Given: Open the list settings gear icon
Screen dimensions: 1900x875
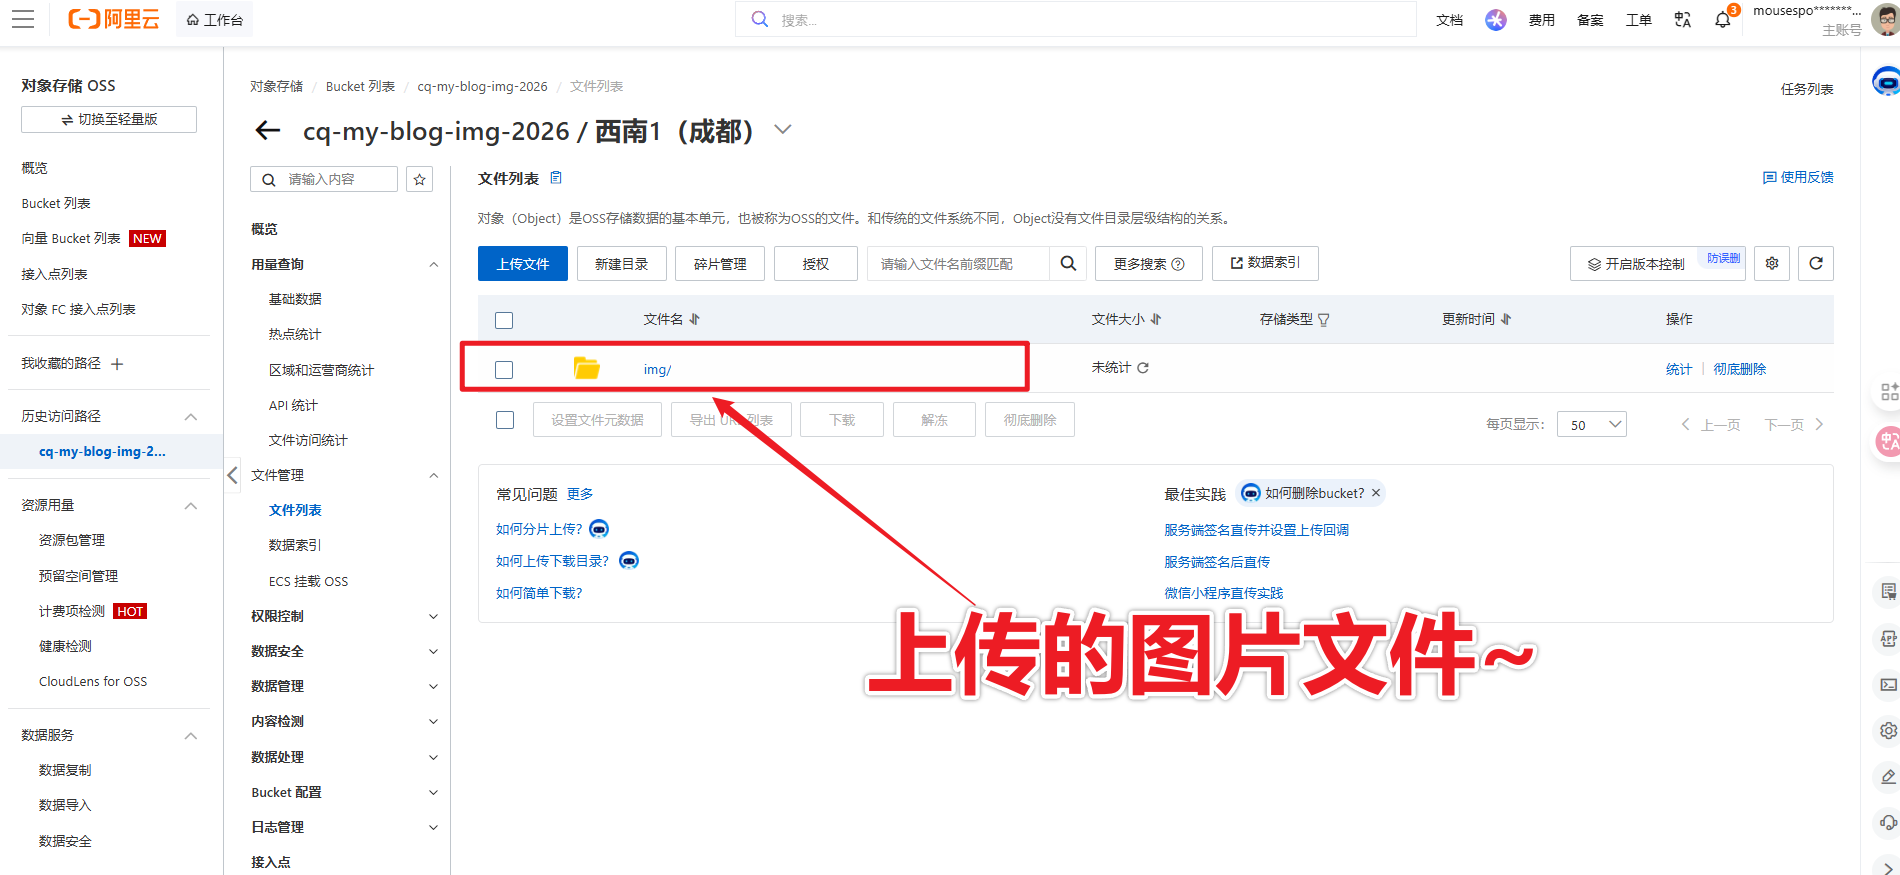Looking at the screenshot, I should (x=1772, y=263).
